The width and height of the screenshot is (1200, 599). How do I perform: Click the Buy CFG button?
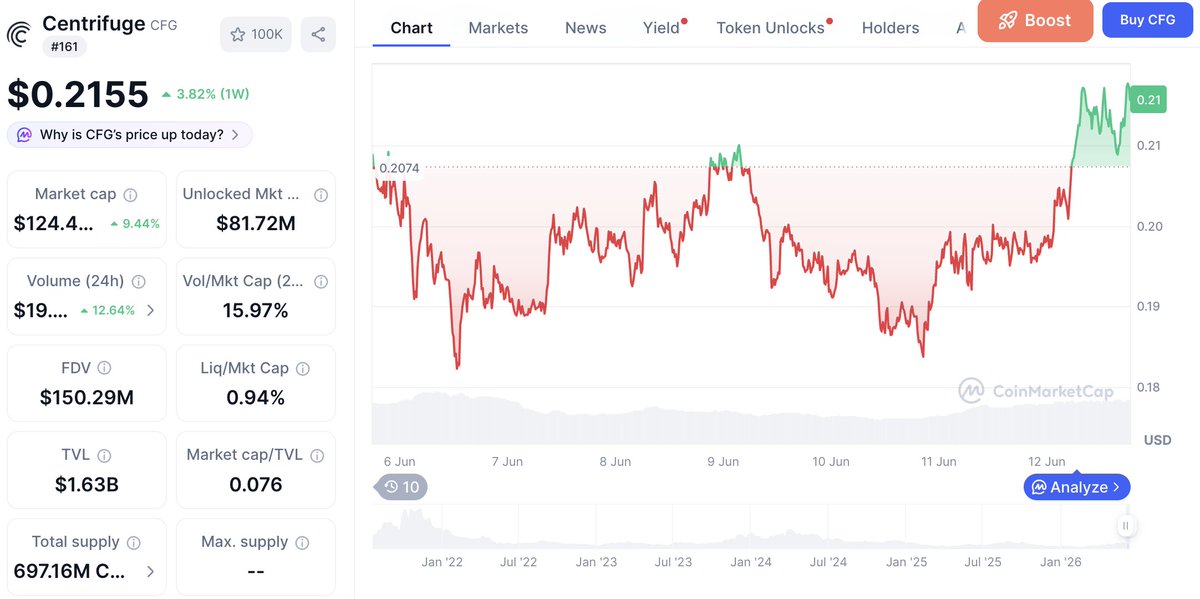click(x=1147, y=20)
